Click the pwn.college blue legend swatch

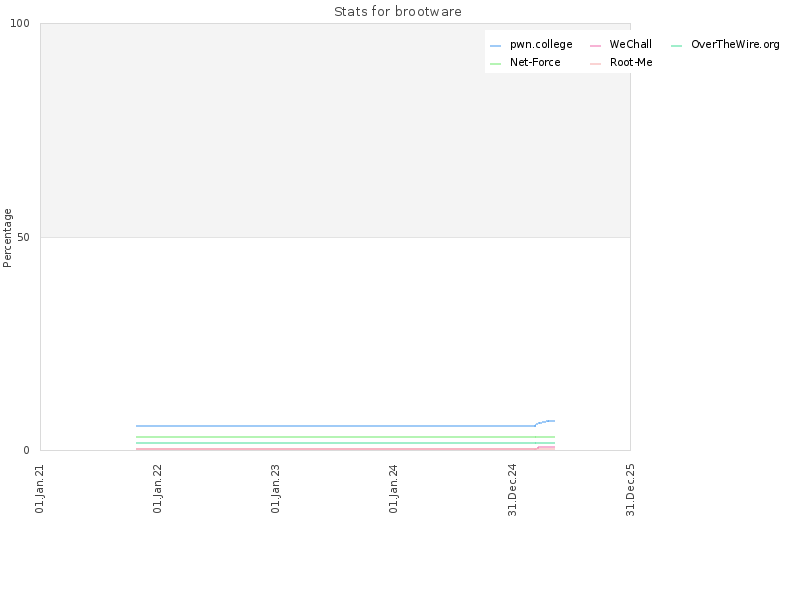coord(495,46)
